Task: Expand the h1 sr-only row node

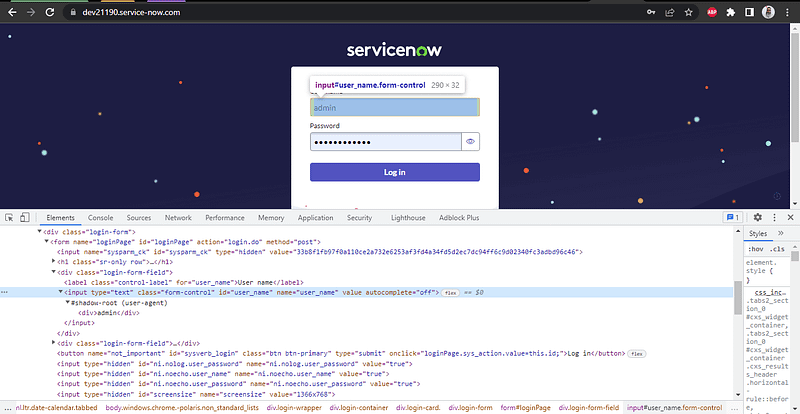Action: tap(54, 262)
